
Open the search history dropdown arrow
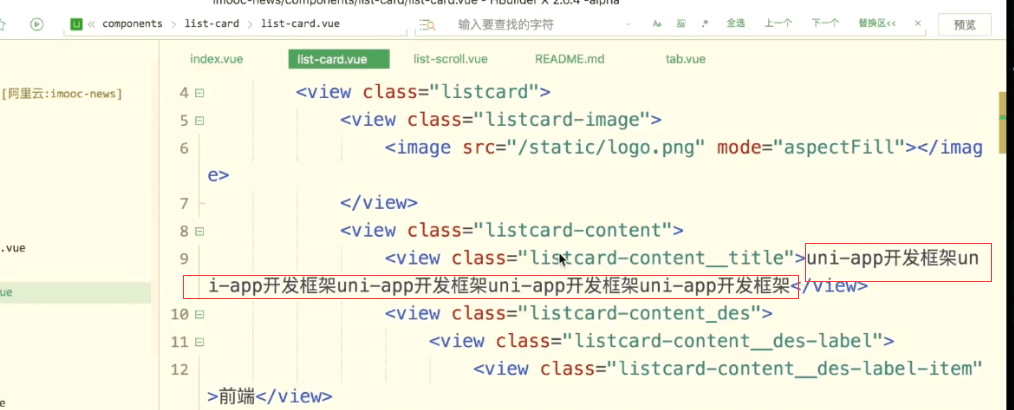pos(629,24)
